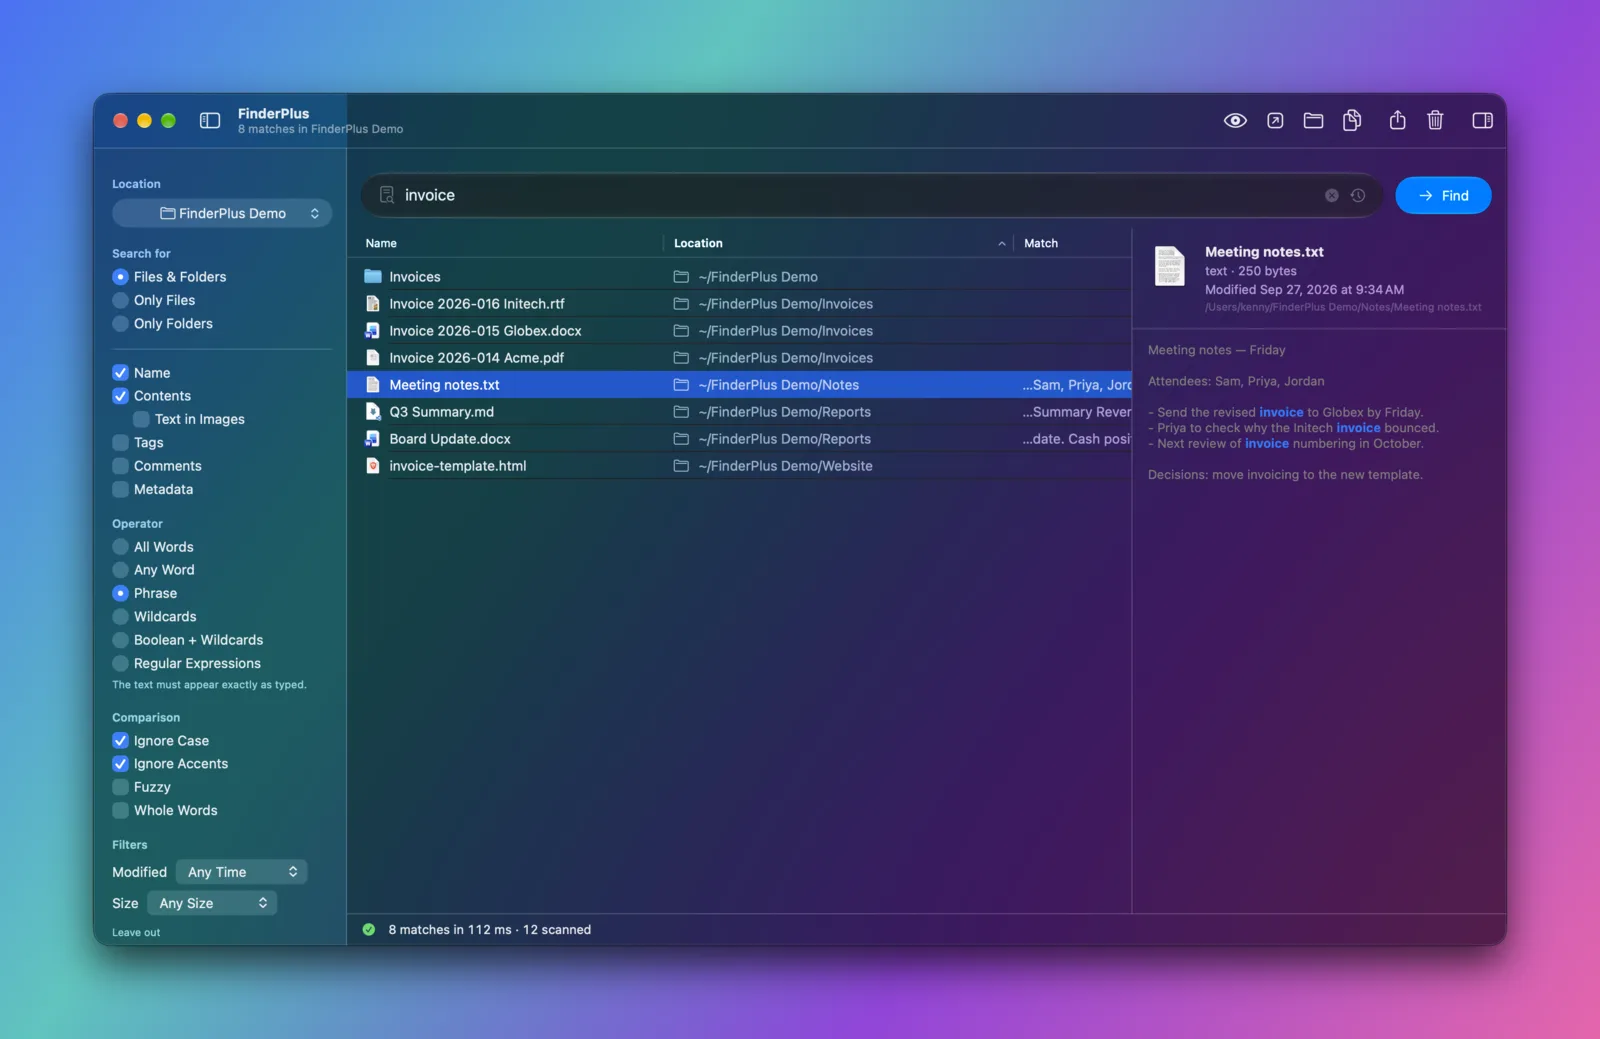Screen dimensions: 1600x1039
Task: Enable the Whole Words checkbox
Action: pyautogui.click(x=121, y=811)
